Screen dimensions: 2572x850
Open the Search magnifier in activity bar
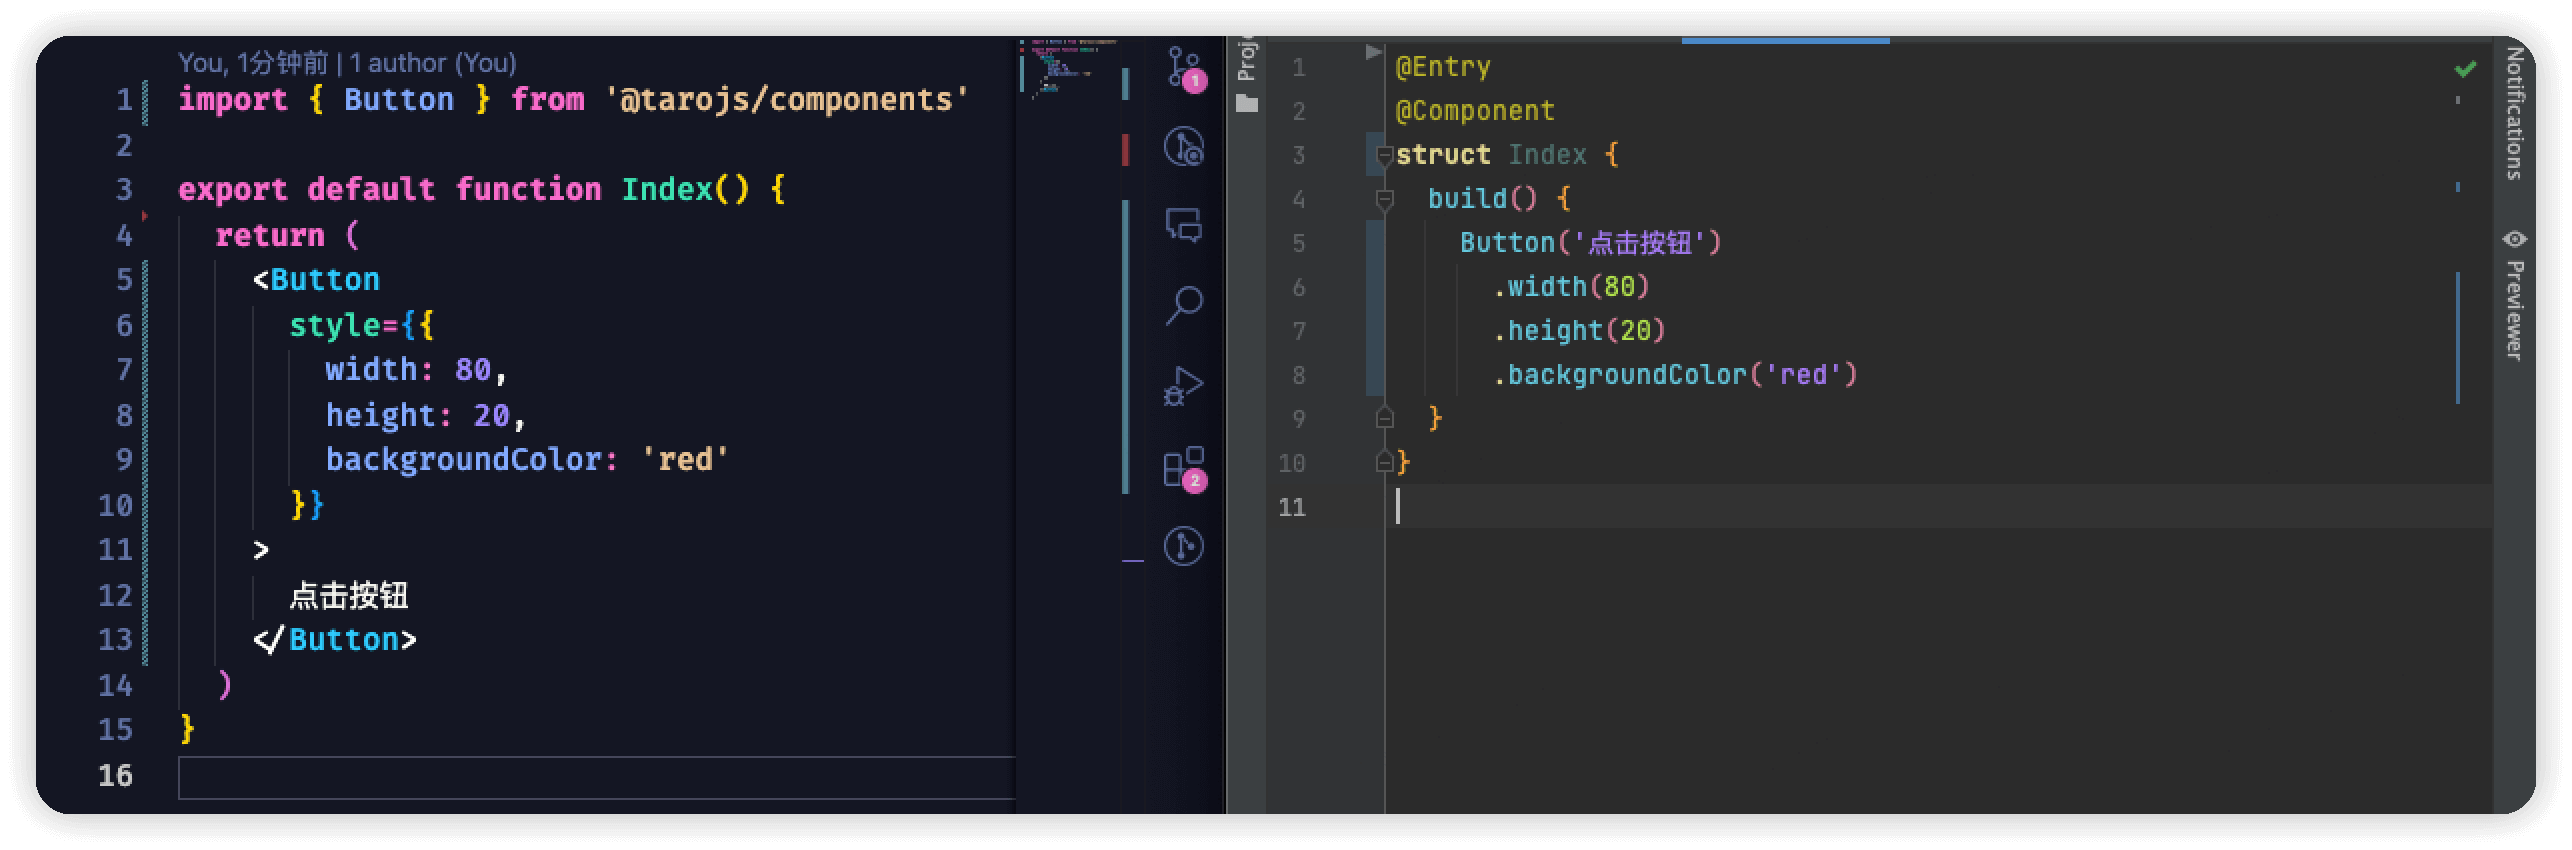[1184, 305]
